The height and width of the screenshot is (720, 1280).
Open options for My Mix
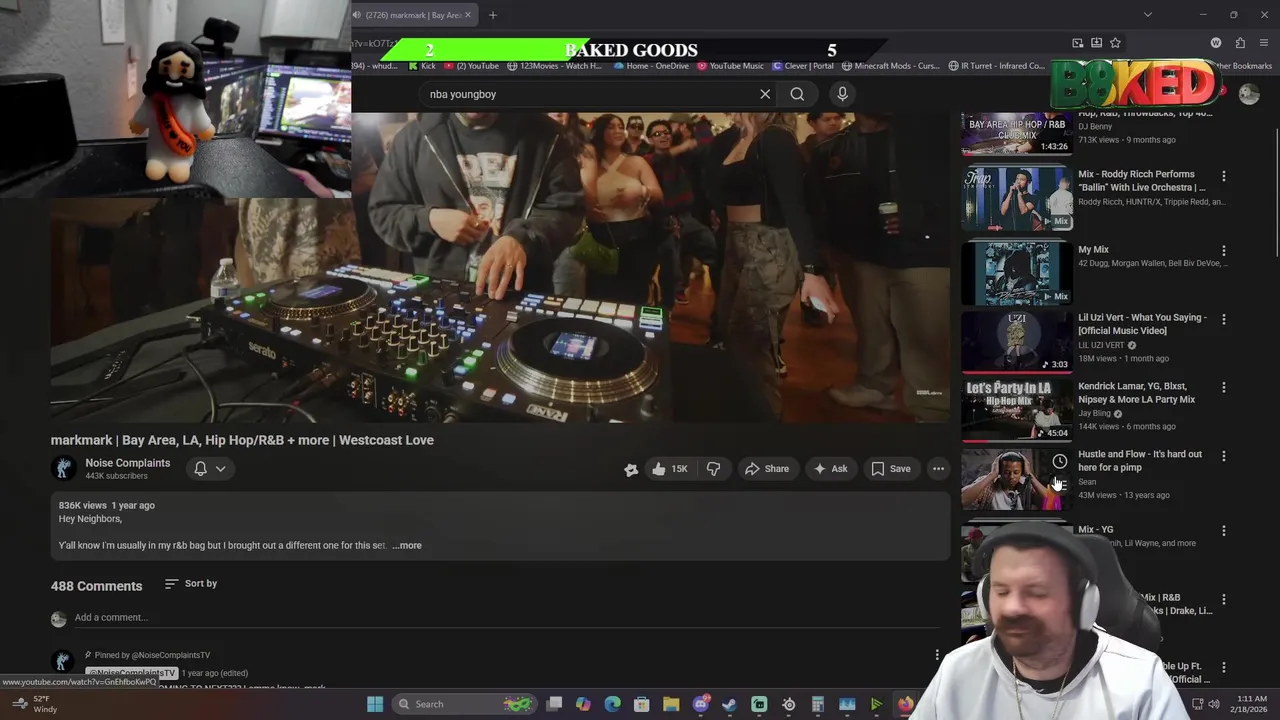click(1223, 251)
